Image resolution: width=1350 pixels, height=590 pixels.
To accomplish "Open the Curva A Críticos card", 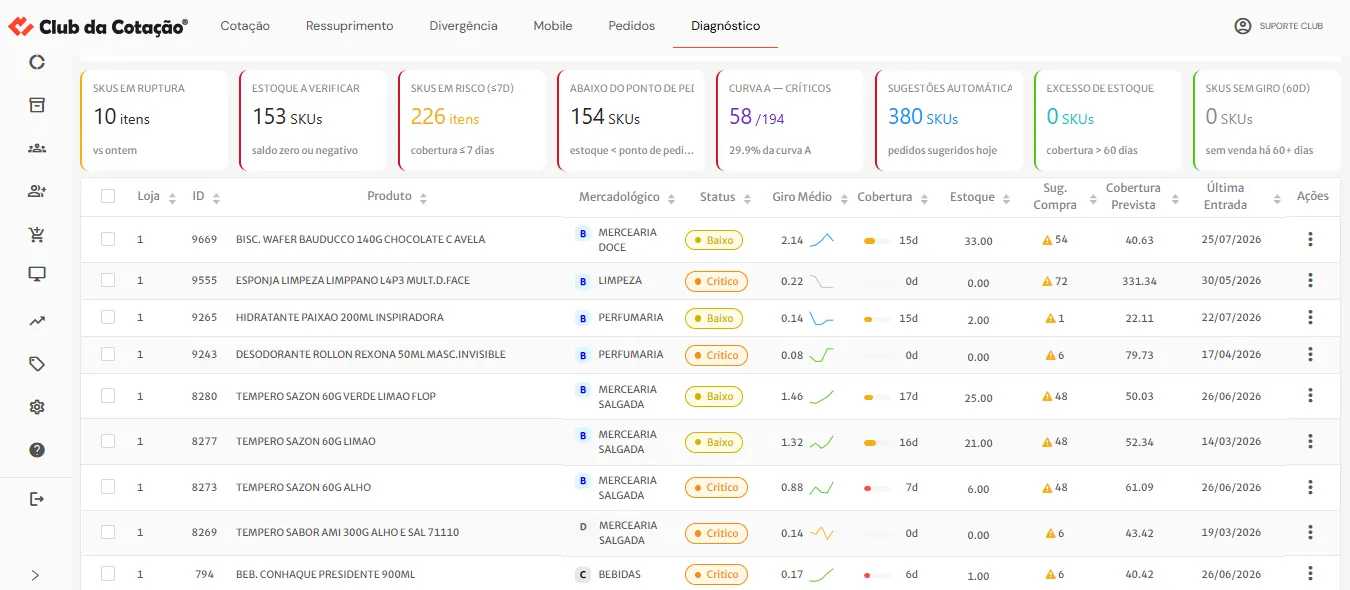I will tap(790, 120).
